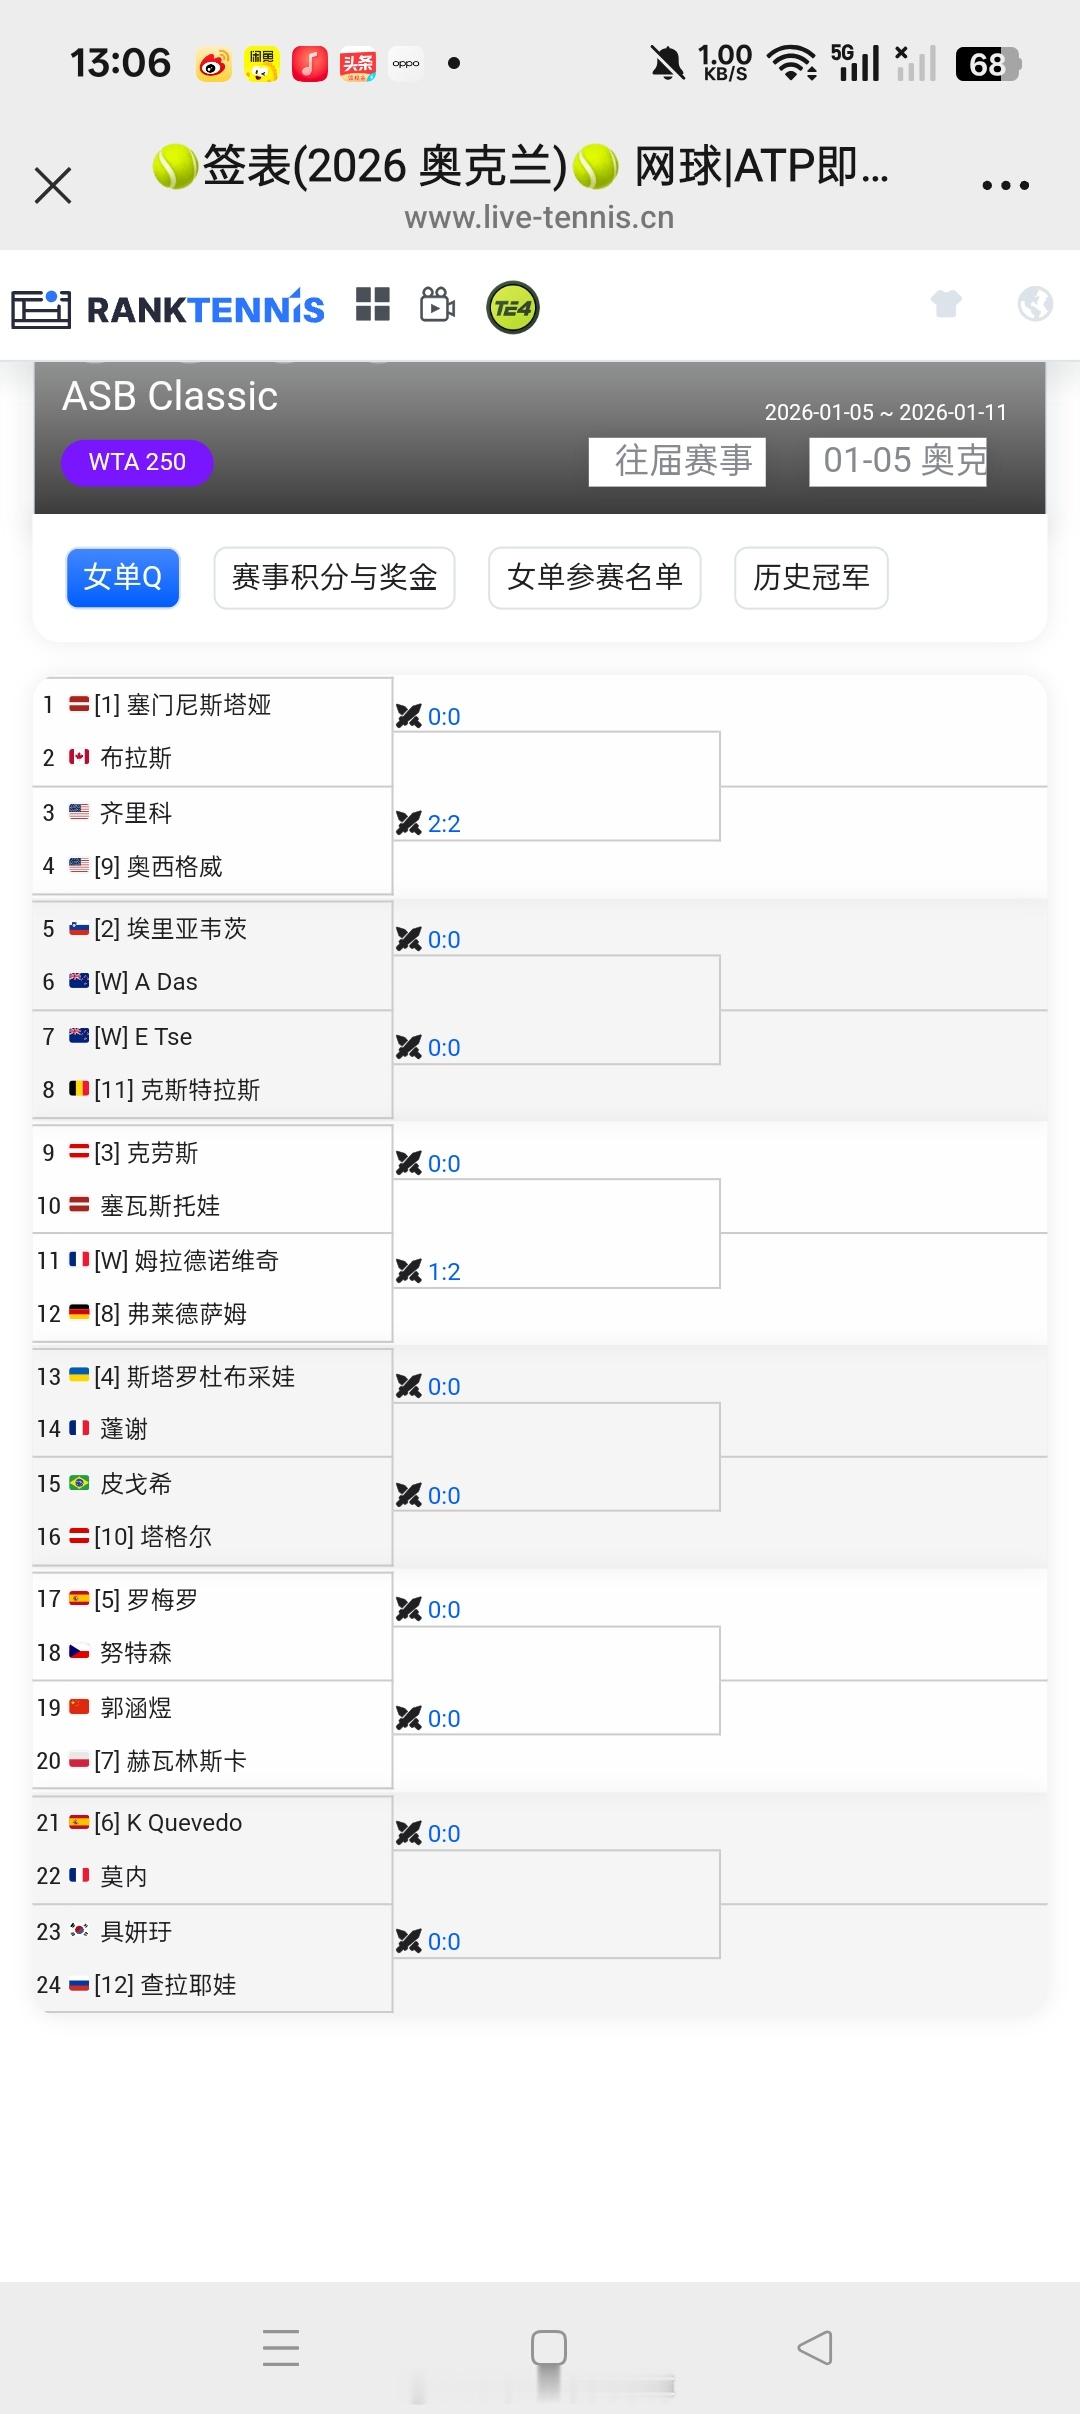Viewport: 1080px width, 2414px height.
Task: Tap the t-shirt theme icon
Action: point(946,303)
